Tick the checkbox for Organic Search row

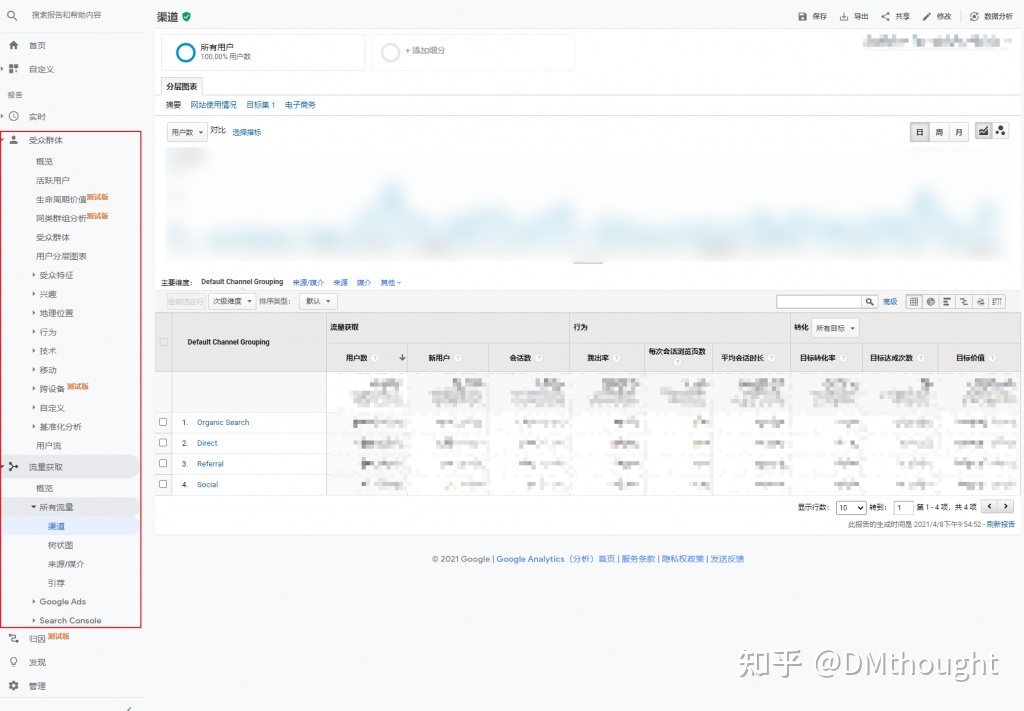[163, 422]
